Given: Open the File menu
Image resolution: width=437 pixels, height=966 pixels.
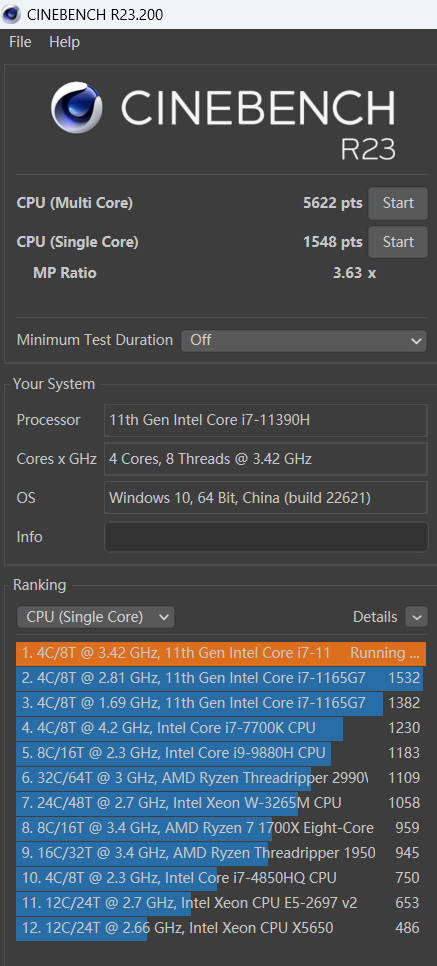Looking at the screenshot, I should (20, 42).
